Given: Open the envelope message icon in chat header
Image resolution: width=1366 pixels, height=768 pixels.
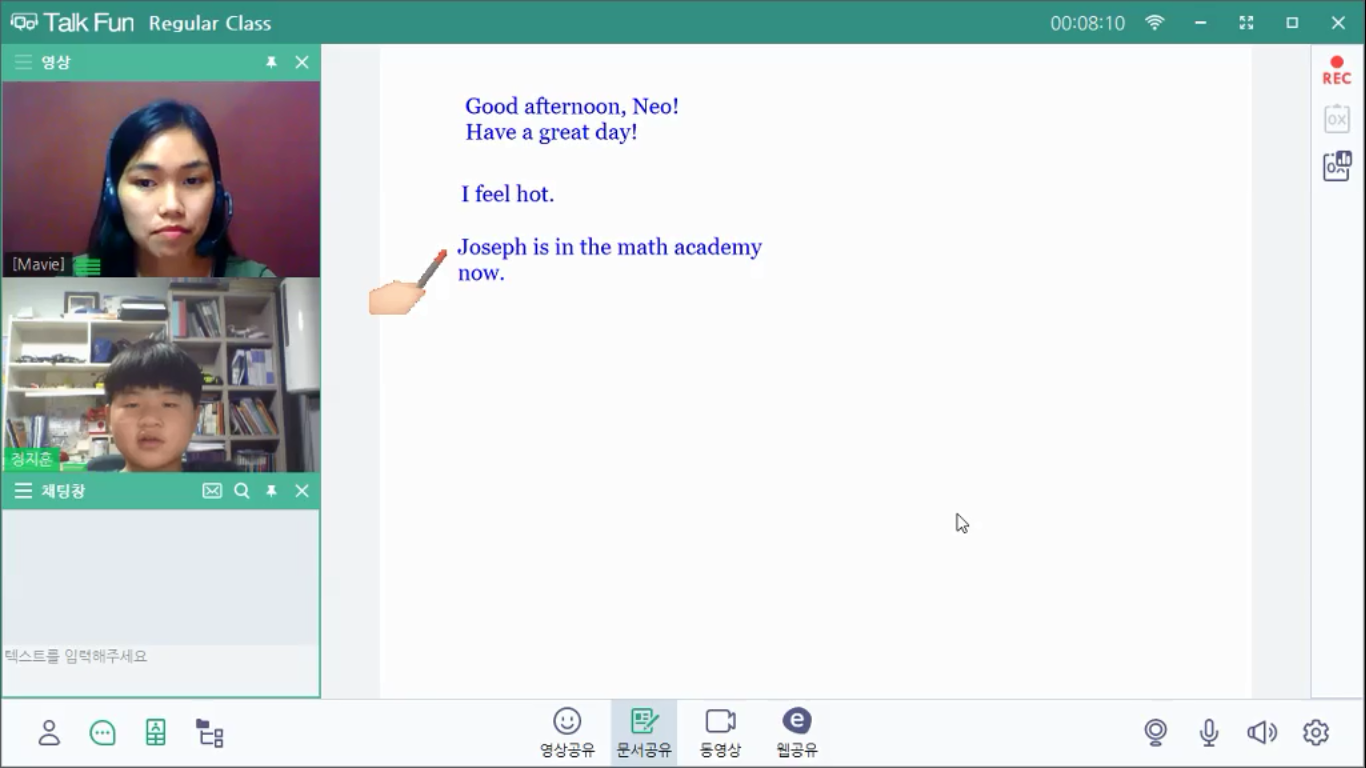Looking at the screenshot, I should pyautogui.click(x=212, y=491).
